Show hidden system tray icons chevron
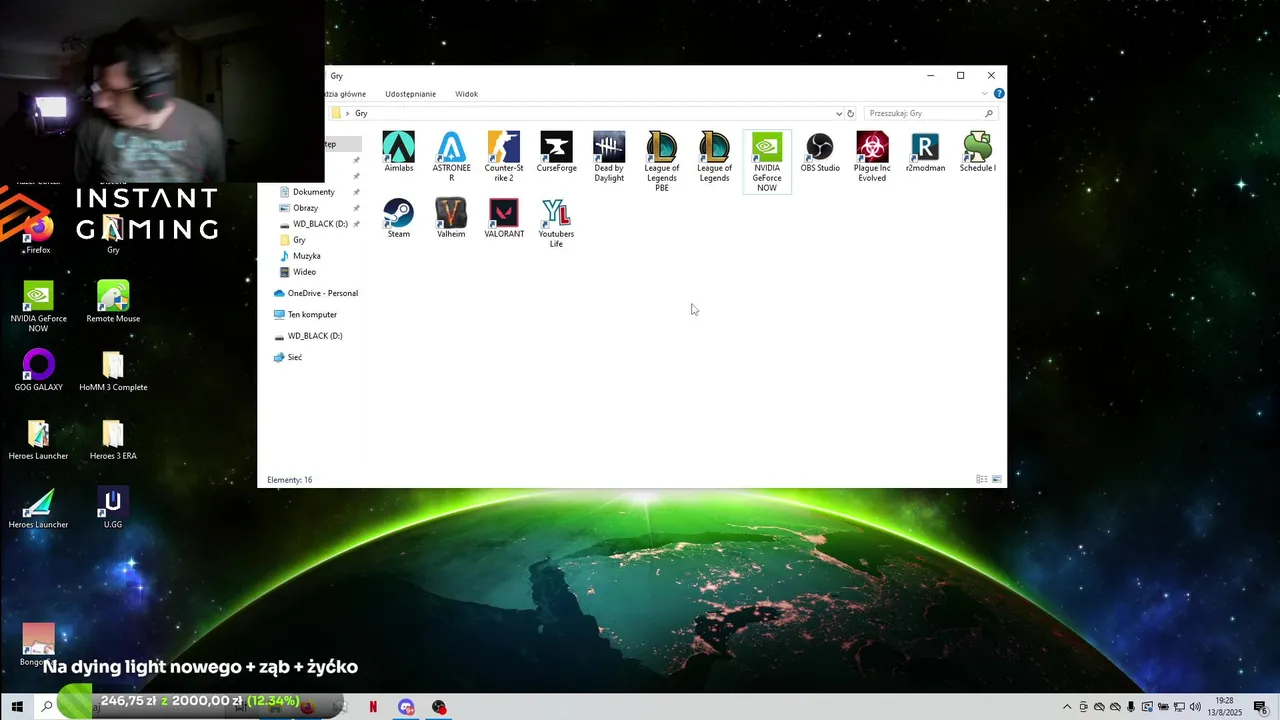Viewport: 1280px width, 720px height. coord(1066,707)
